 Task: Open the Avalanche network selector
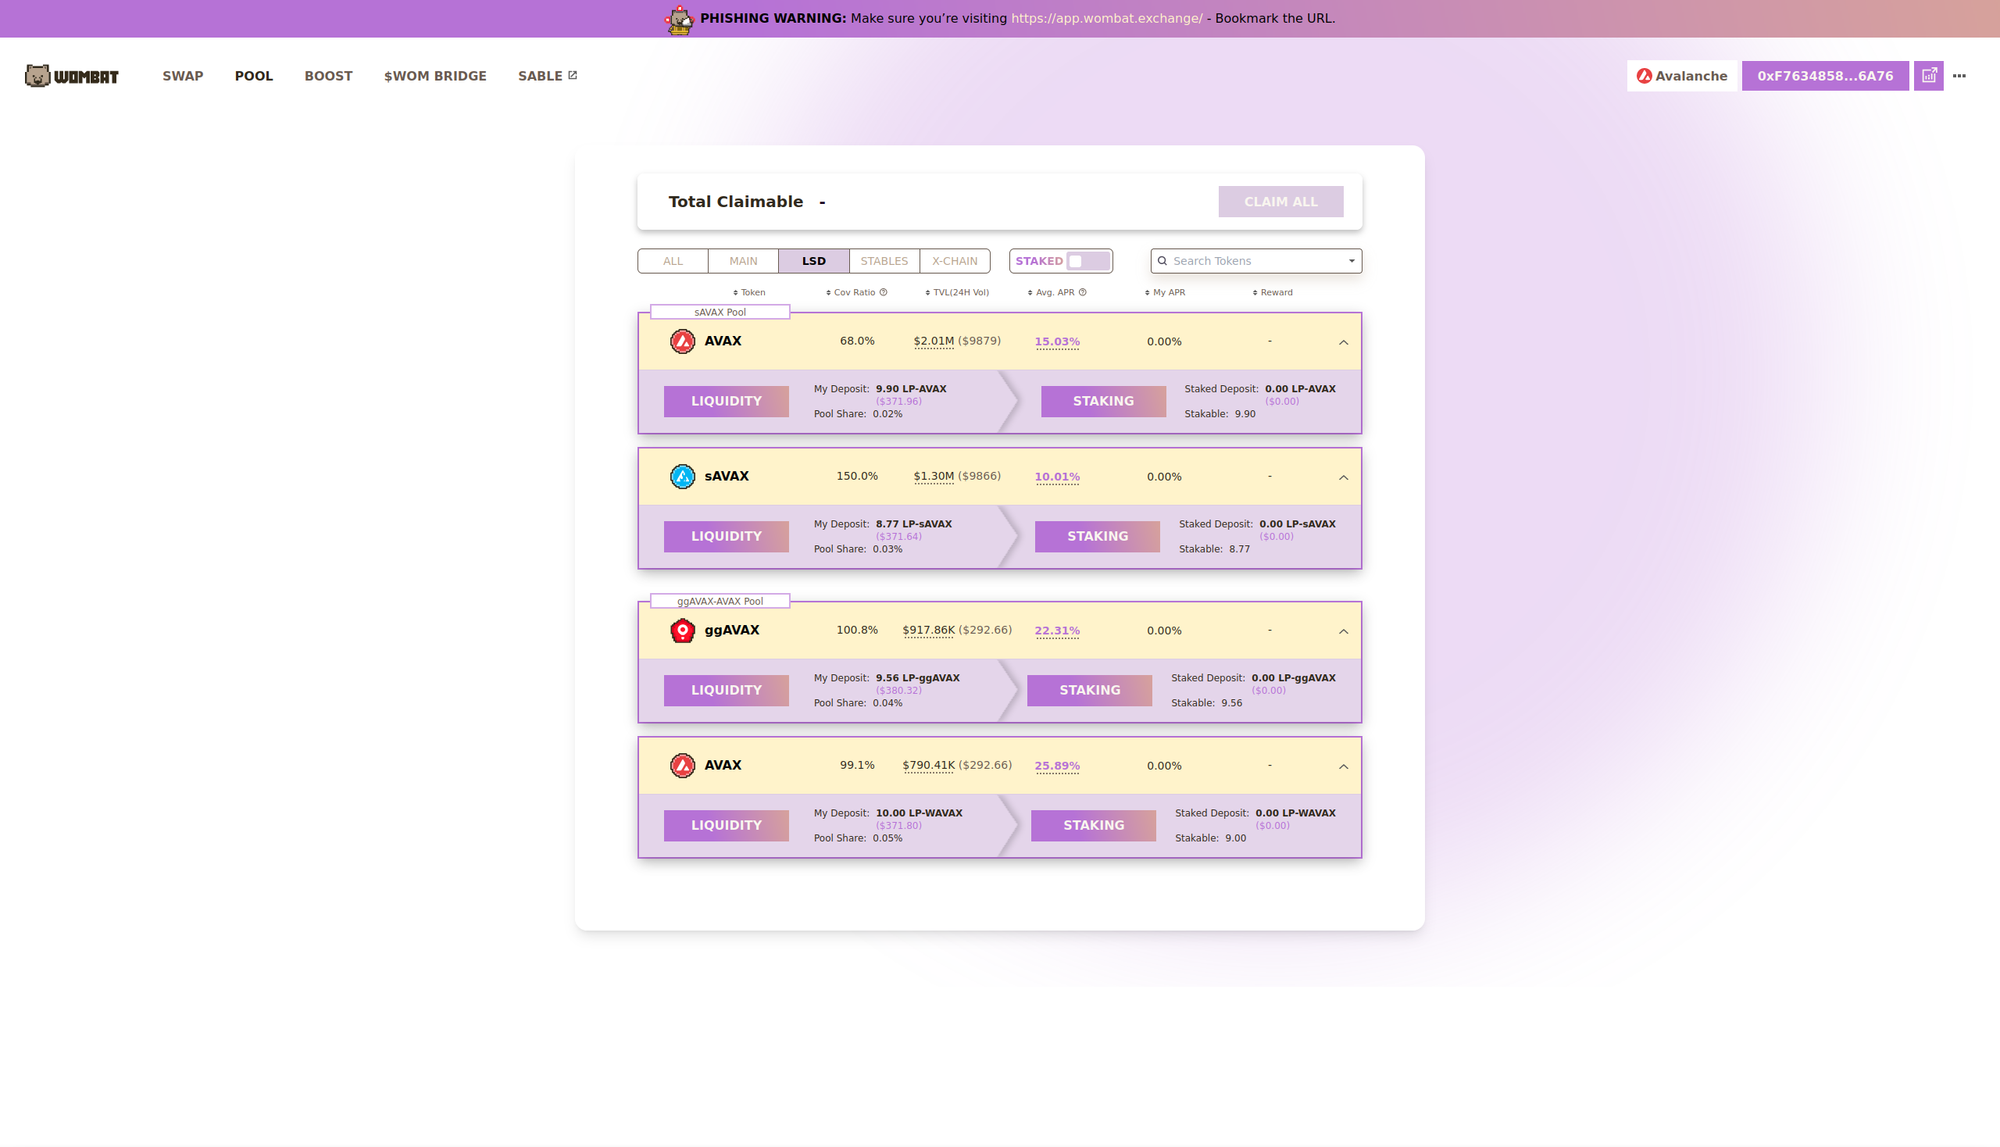click(1682, 76)
